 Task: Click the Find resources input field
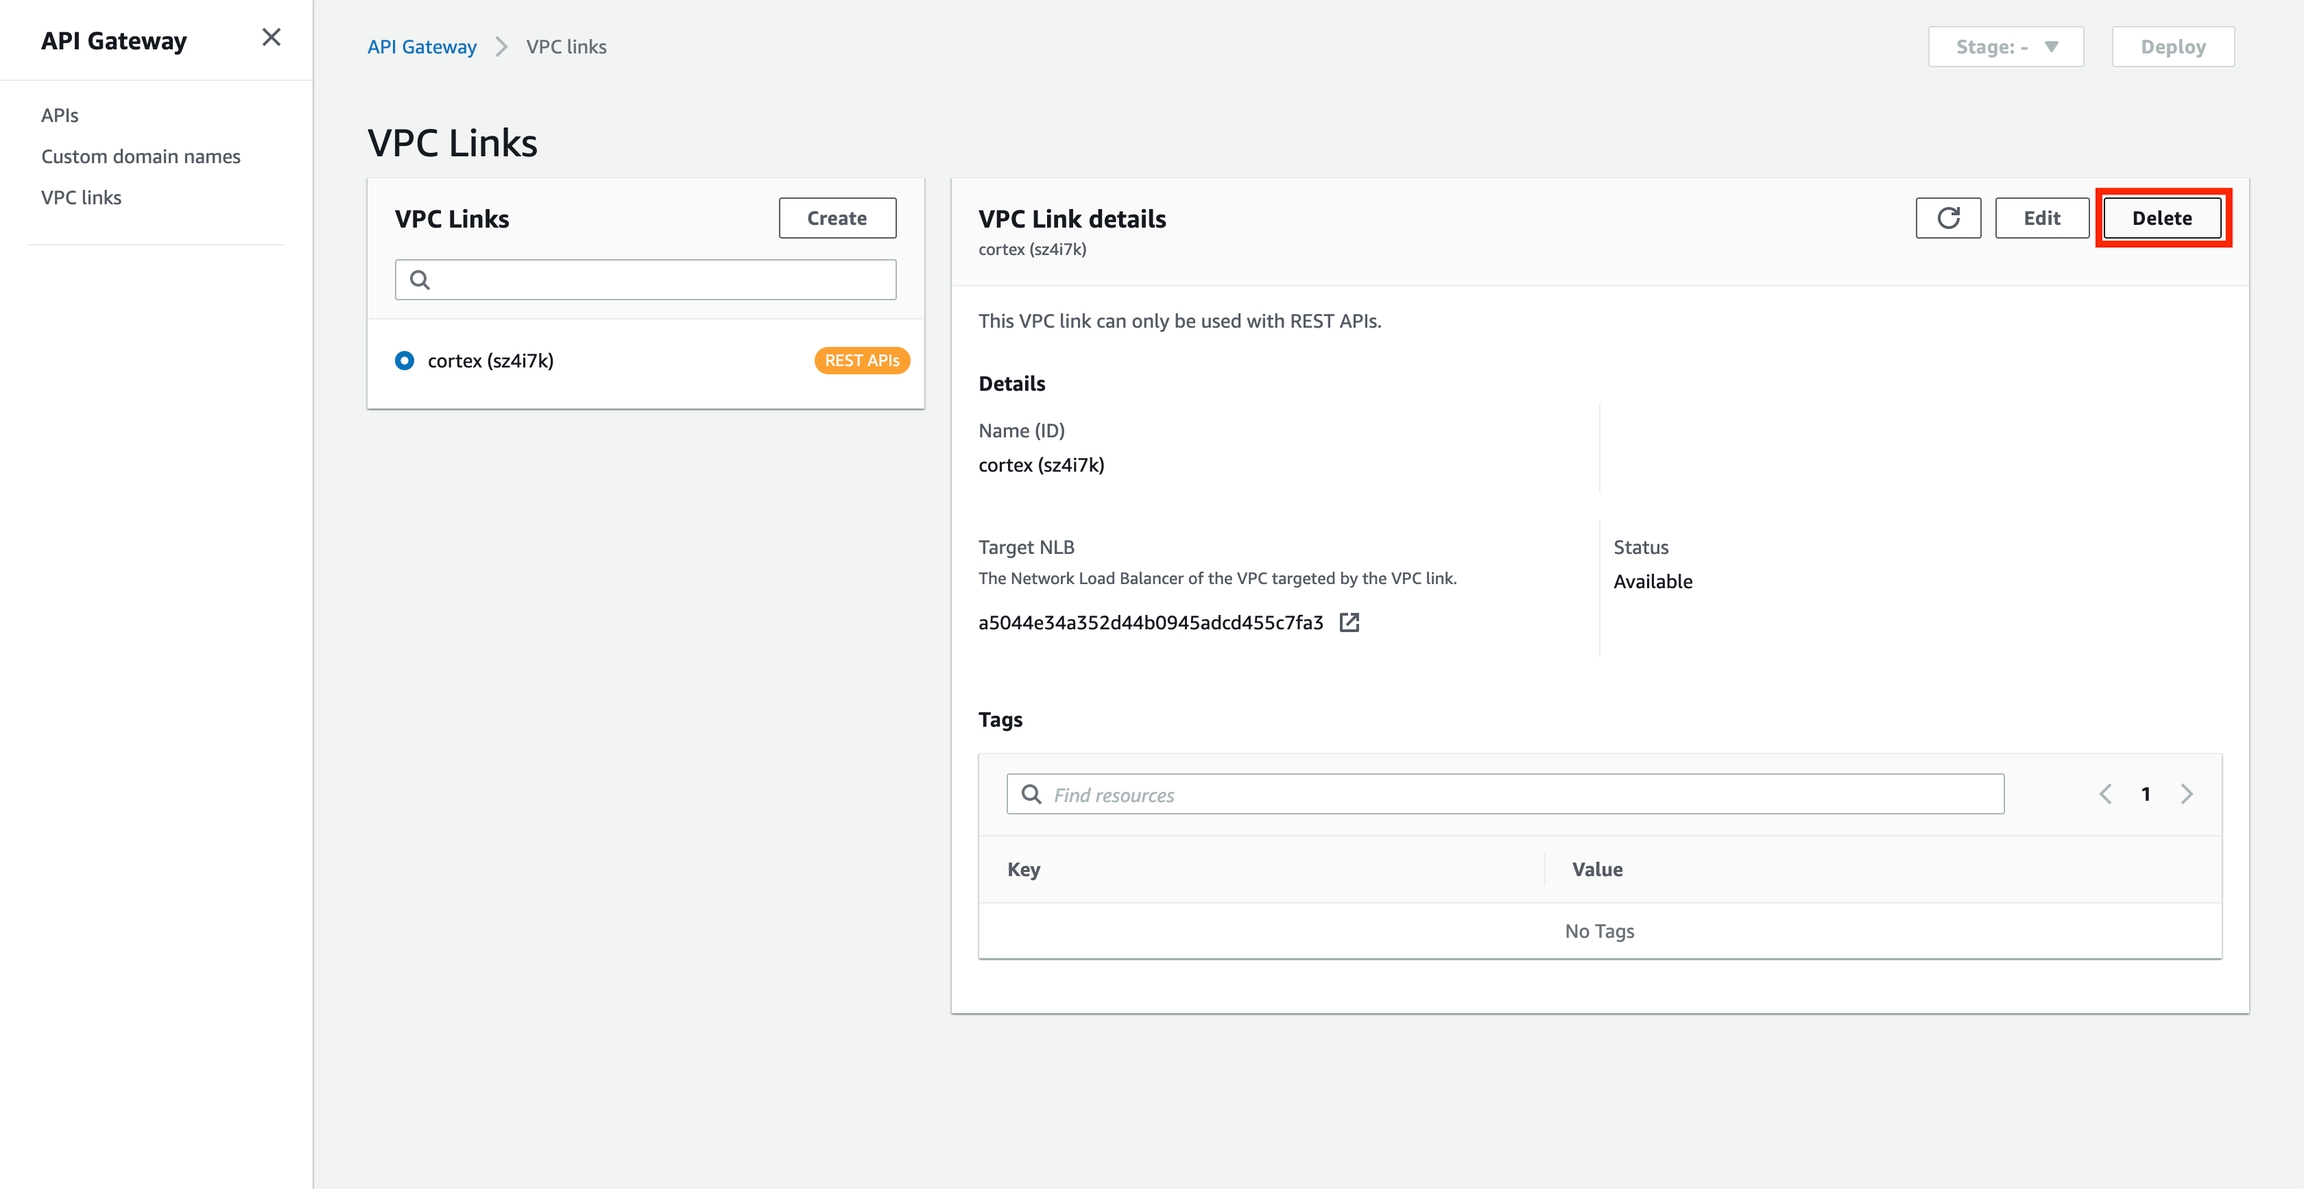point(1520,794)
